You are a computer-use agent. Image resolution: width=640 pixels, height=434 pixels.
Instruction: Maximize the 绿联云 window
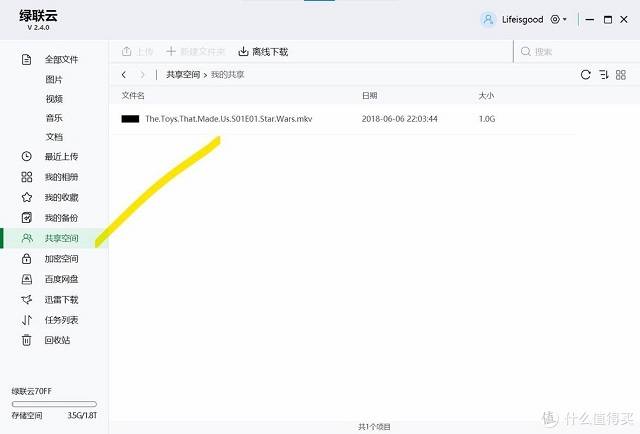(x=608, y=20)
